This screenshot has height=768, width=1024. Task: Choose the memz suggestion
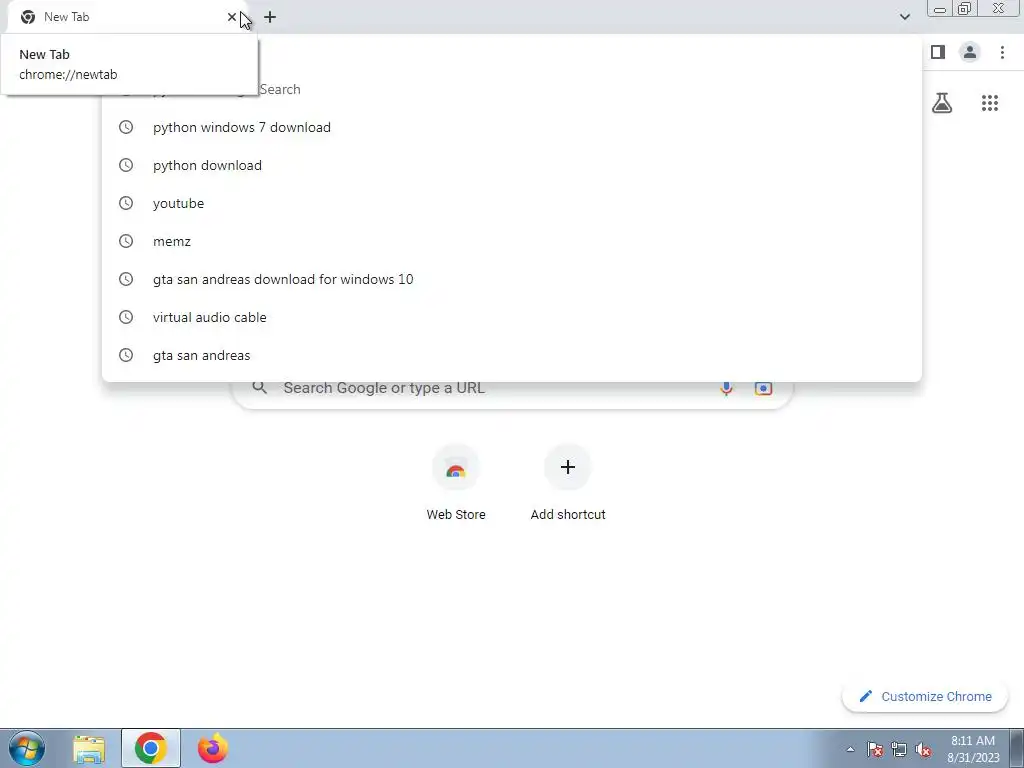point(511,241)
